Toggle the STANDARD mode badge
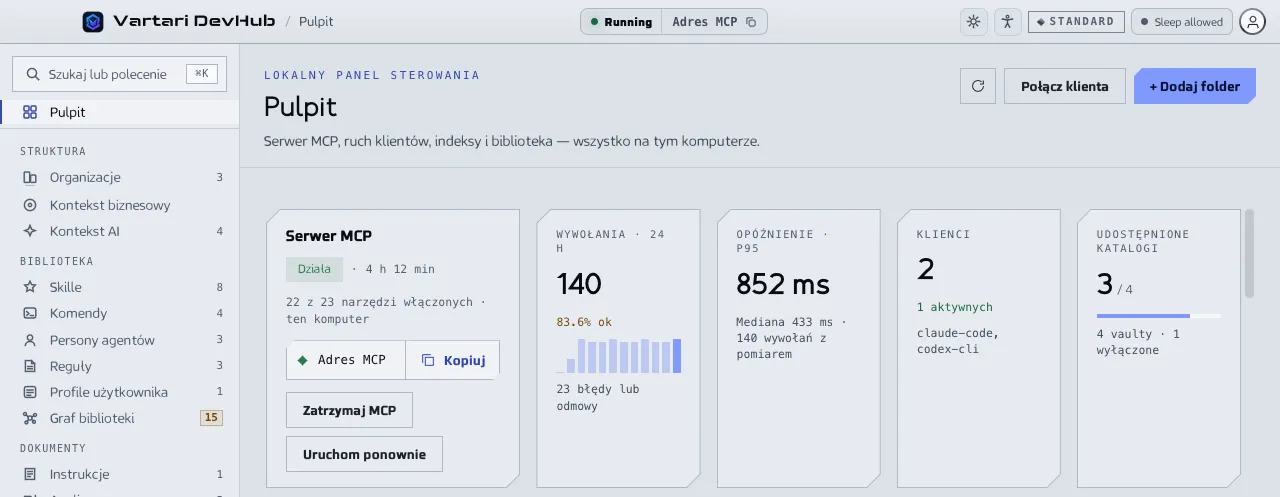The width and height of the screenshot is (1280, 497). point(1076,21)
